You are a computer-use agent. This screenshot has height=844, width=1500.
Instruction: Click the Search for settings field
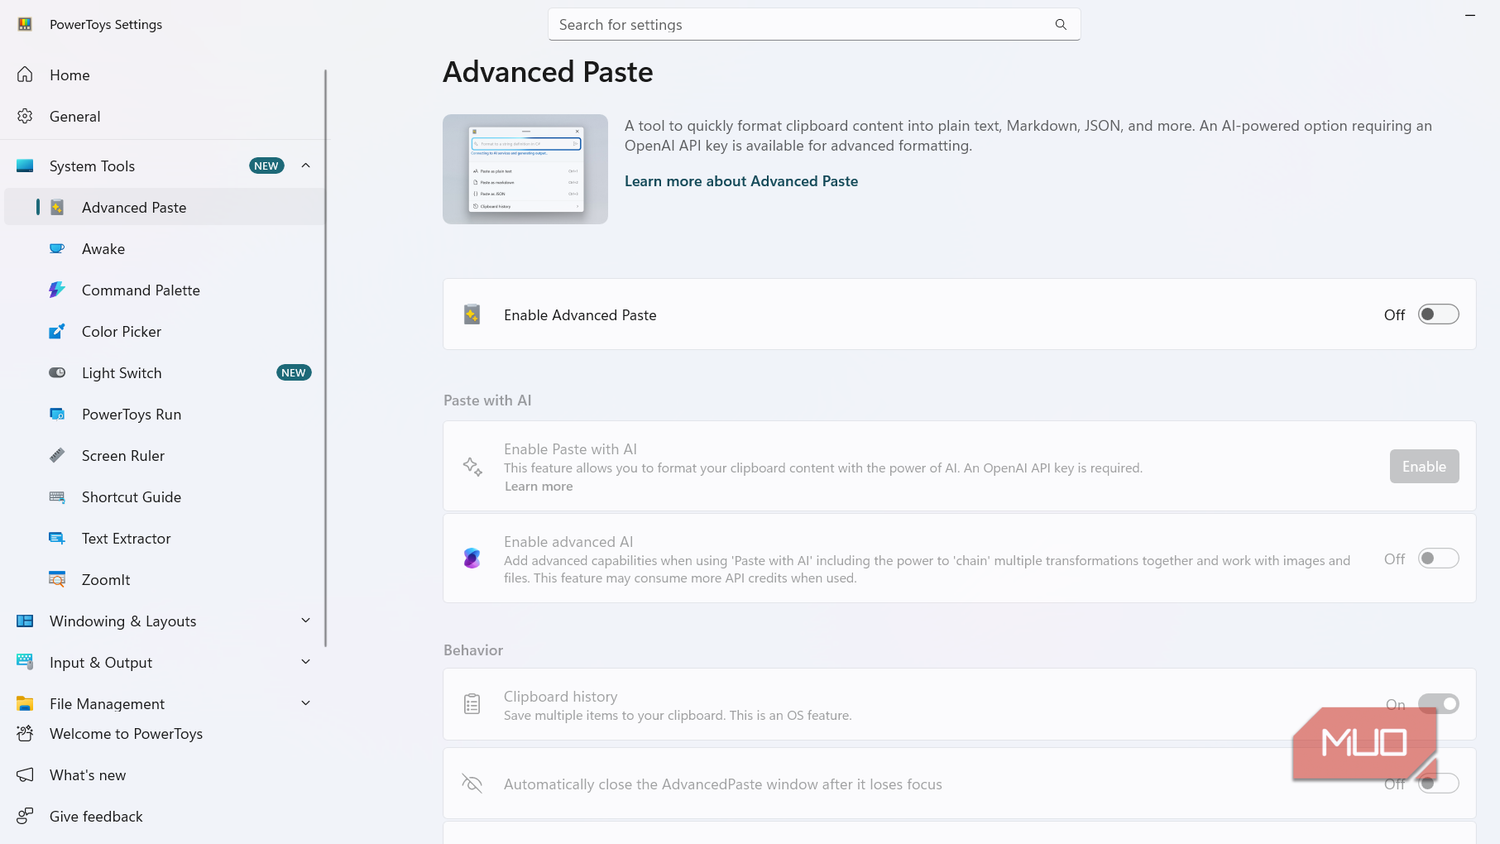pyautogui.click(x=814, y=24)
